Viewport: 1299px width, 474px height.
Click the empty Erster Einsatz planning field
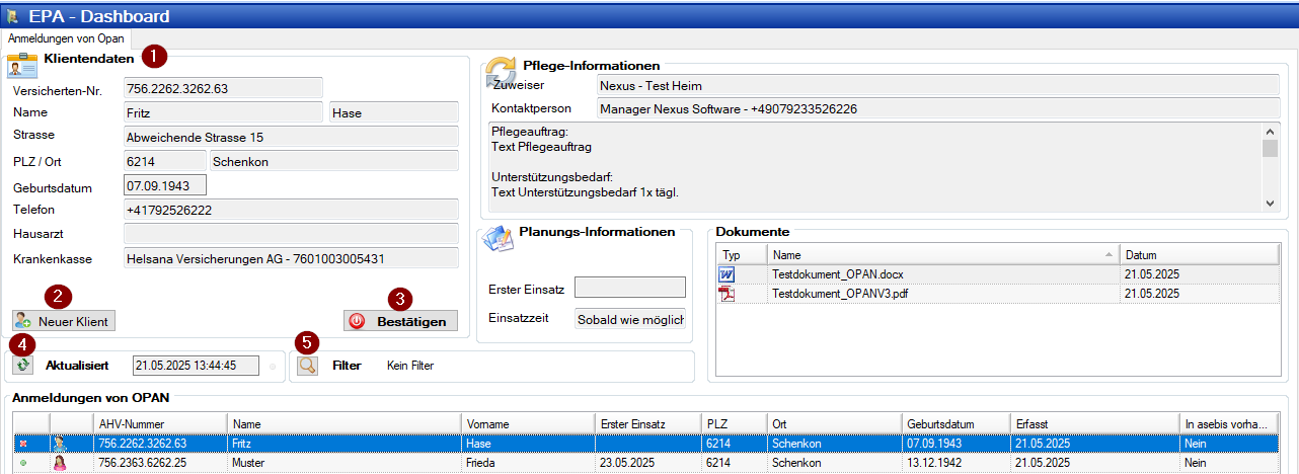click(630, 288)
